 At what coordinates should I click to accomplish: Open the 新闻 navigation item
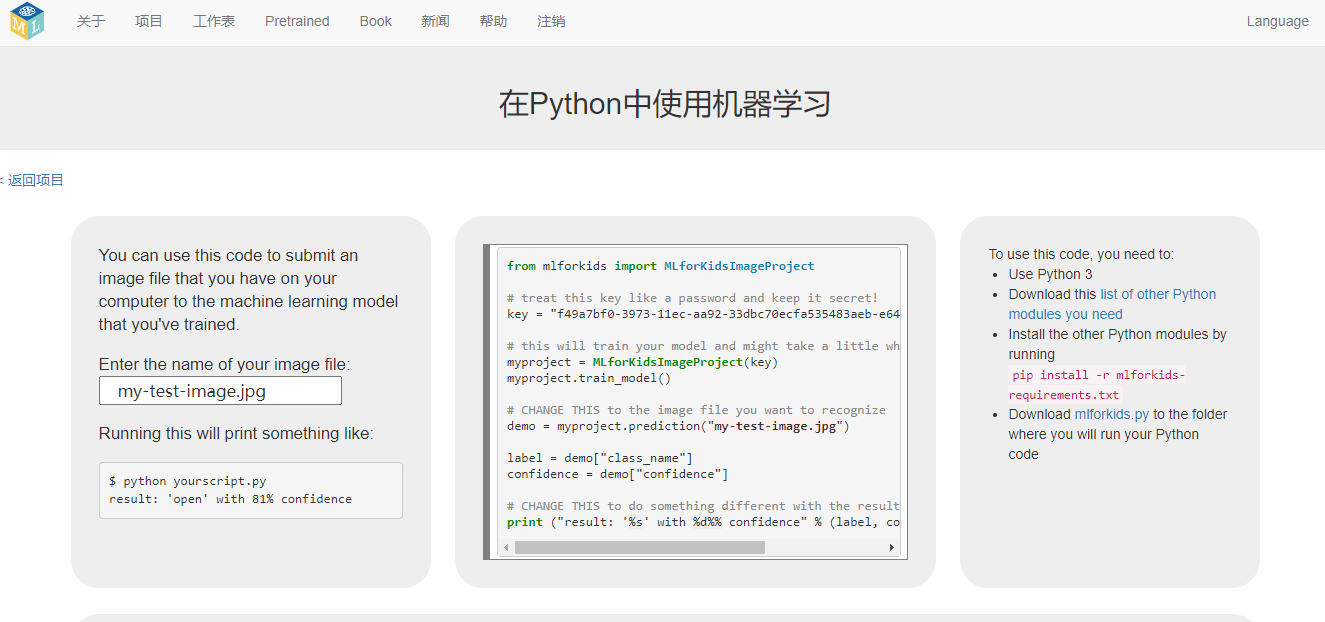(x=435, y=21)
